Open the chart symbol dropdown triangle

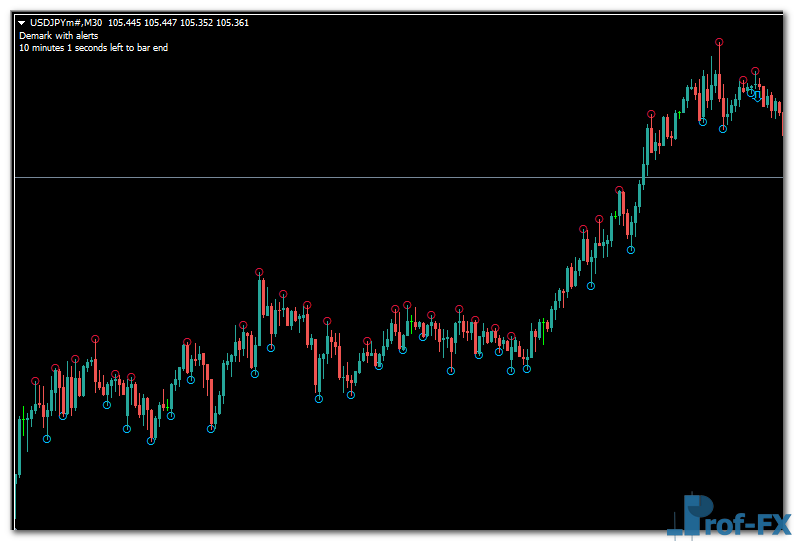pos(22,23)
